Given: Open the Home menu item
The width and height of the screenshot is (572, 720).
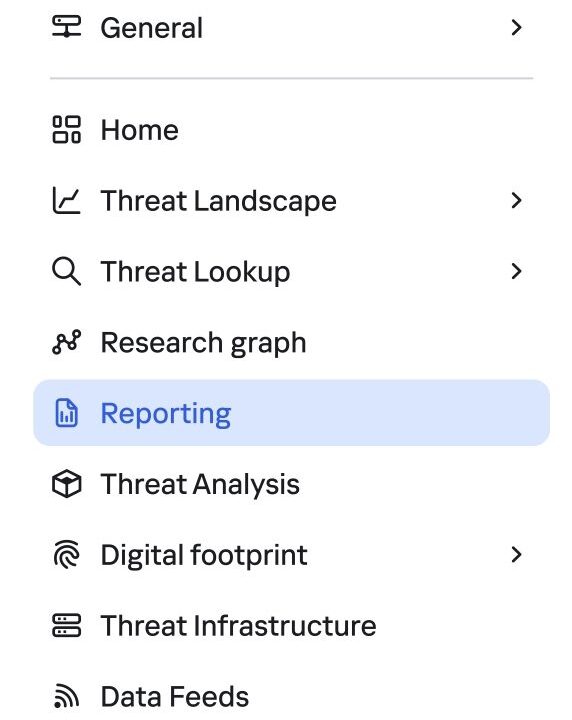Looking at the screenshot, I should click(292, 129).
